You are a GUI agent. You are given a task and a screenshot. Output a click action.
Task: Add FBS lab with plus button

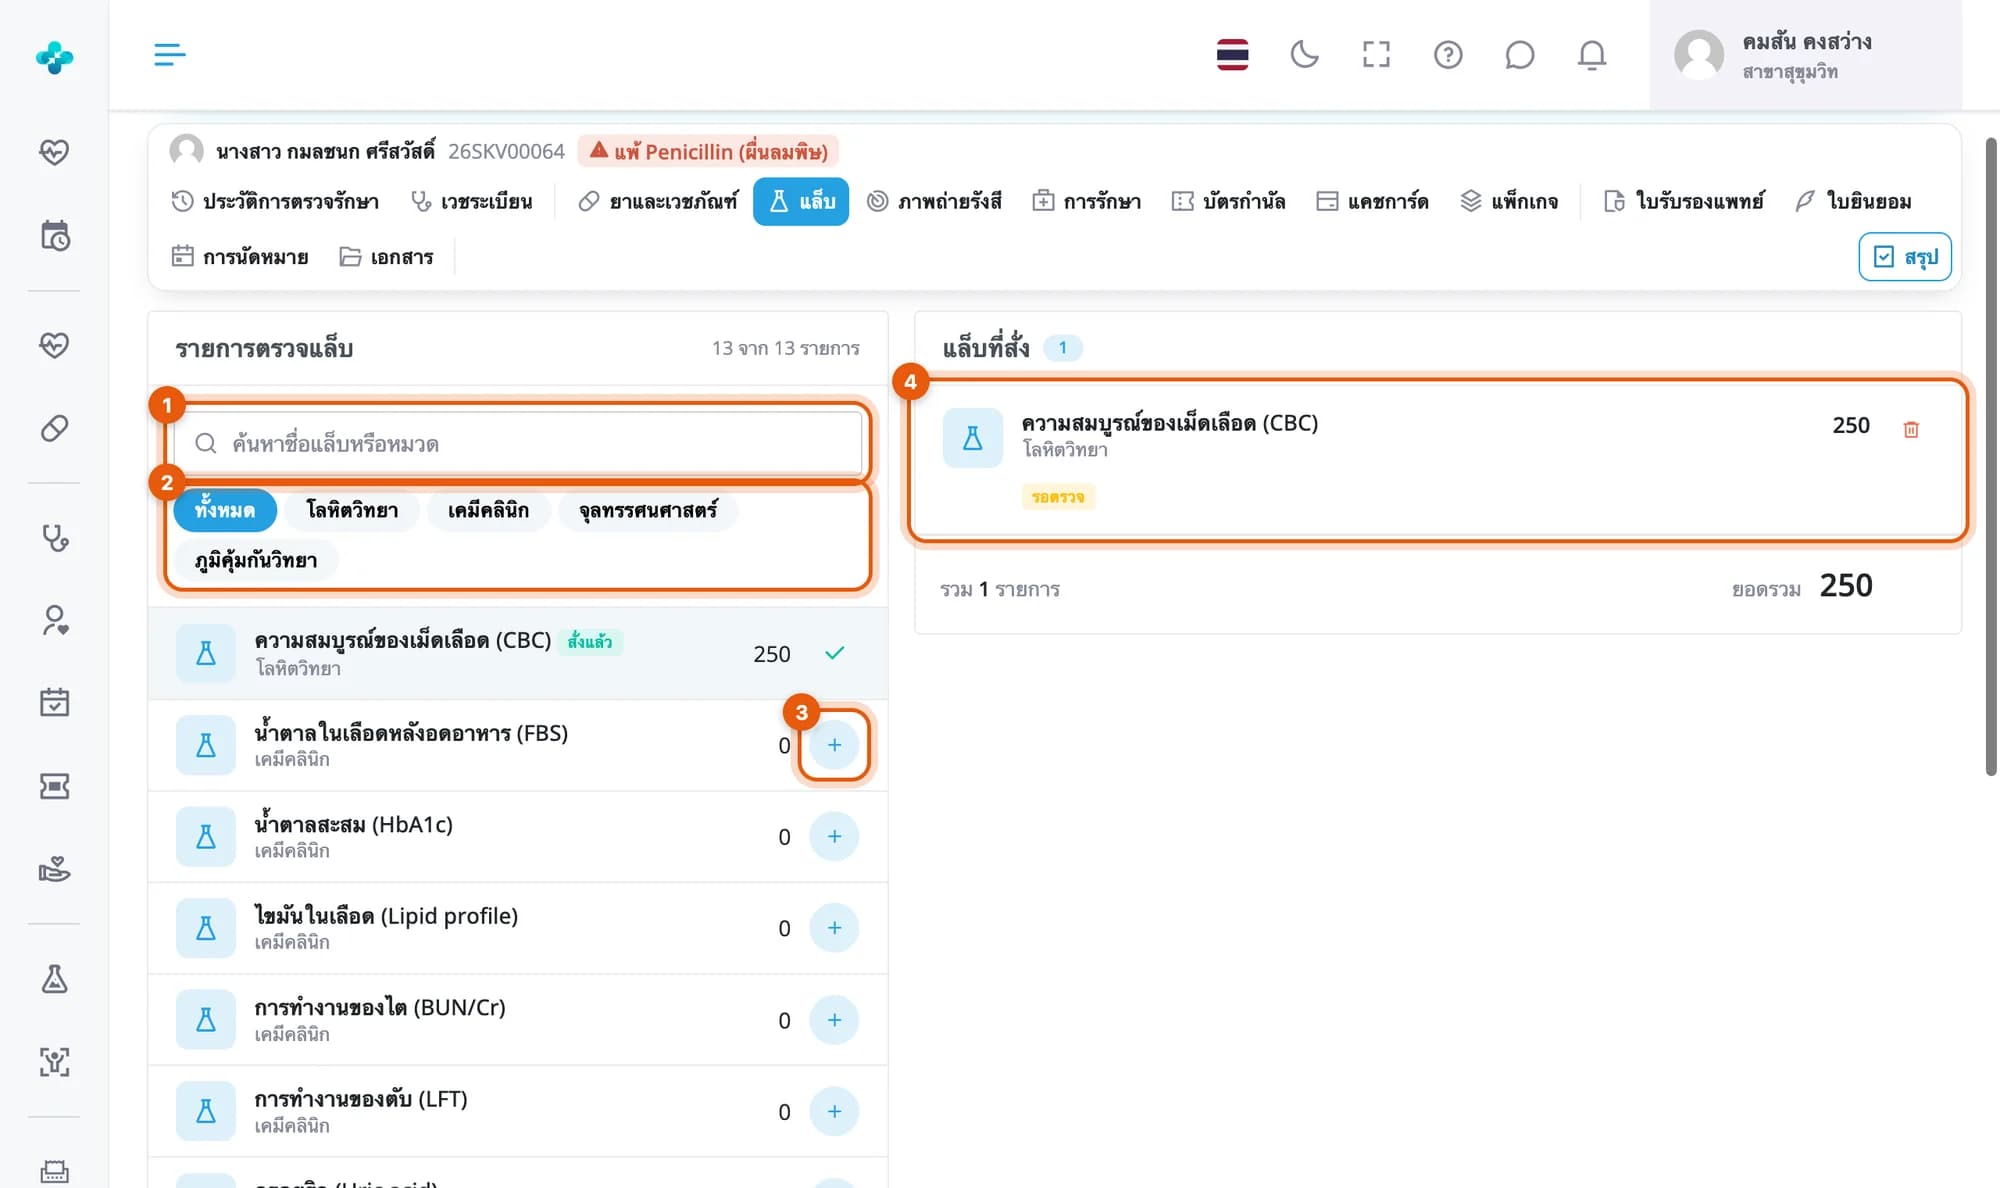coord(834,745)
